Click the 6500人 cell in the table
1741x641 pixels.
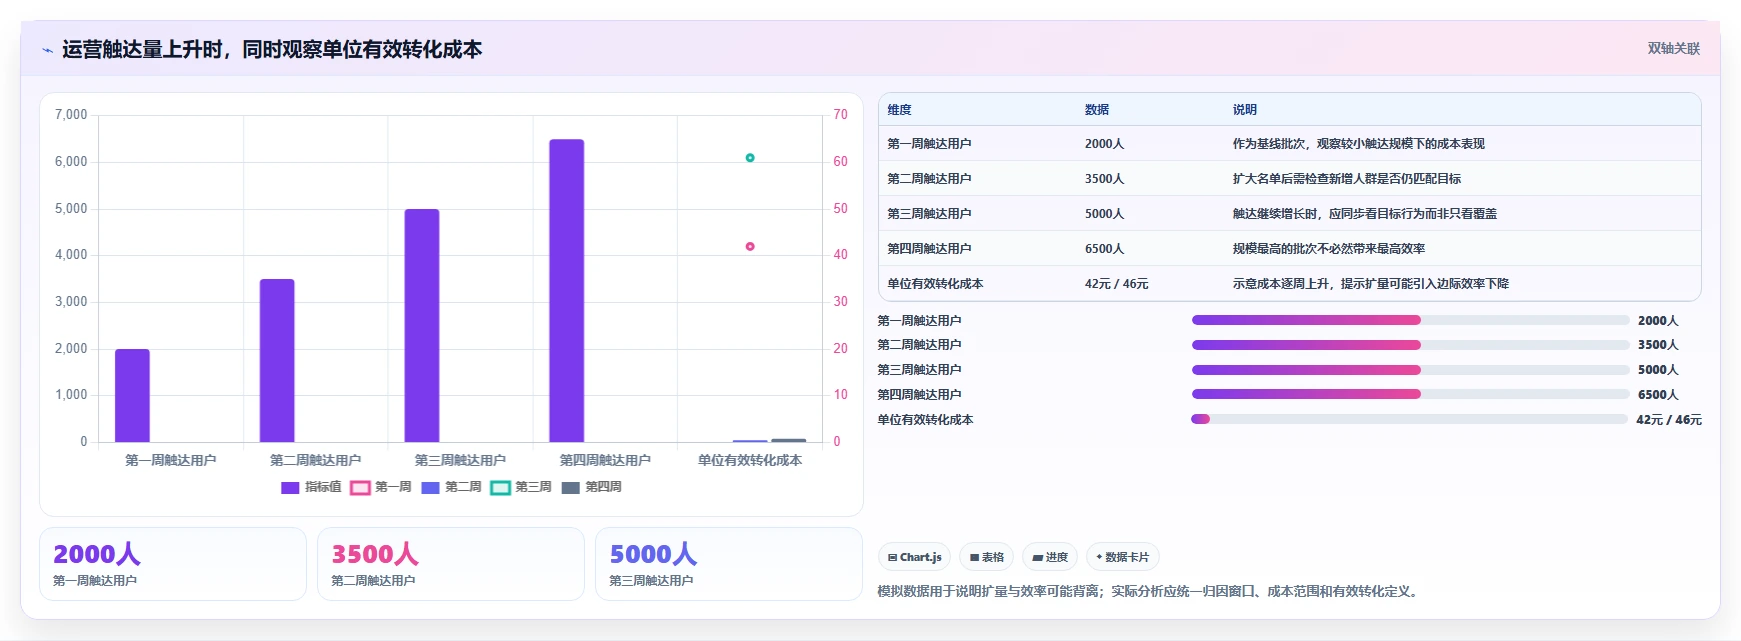[1105, 249]
